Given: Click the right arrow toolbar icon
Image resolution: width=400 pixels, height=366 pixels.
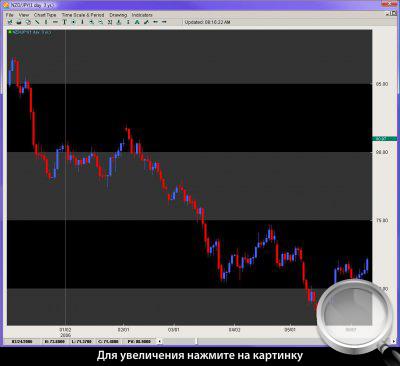Looking at the screenshot, I should pos(164,22).
